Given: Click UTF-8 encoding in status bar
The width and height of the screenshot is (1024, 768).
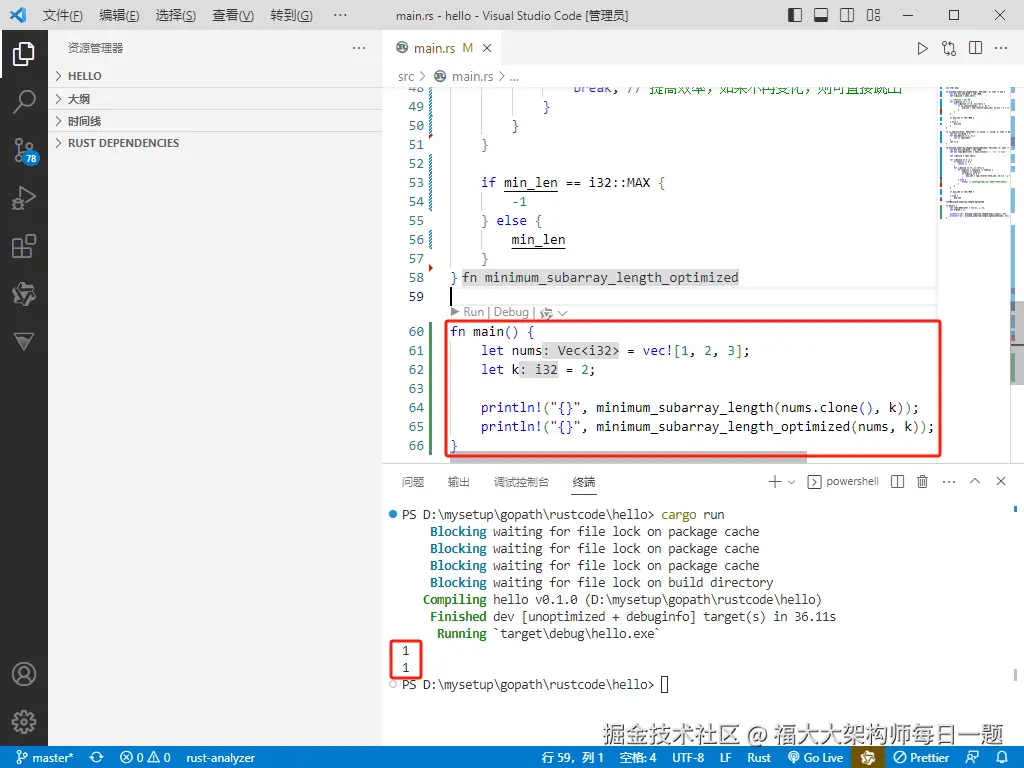Looking at the screenshot, I should click(688, 758).
